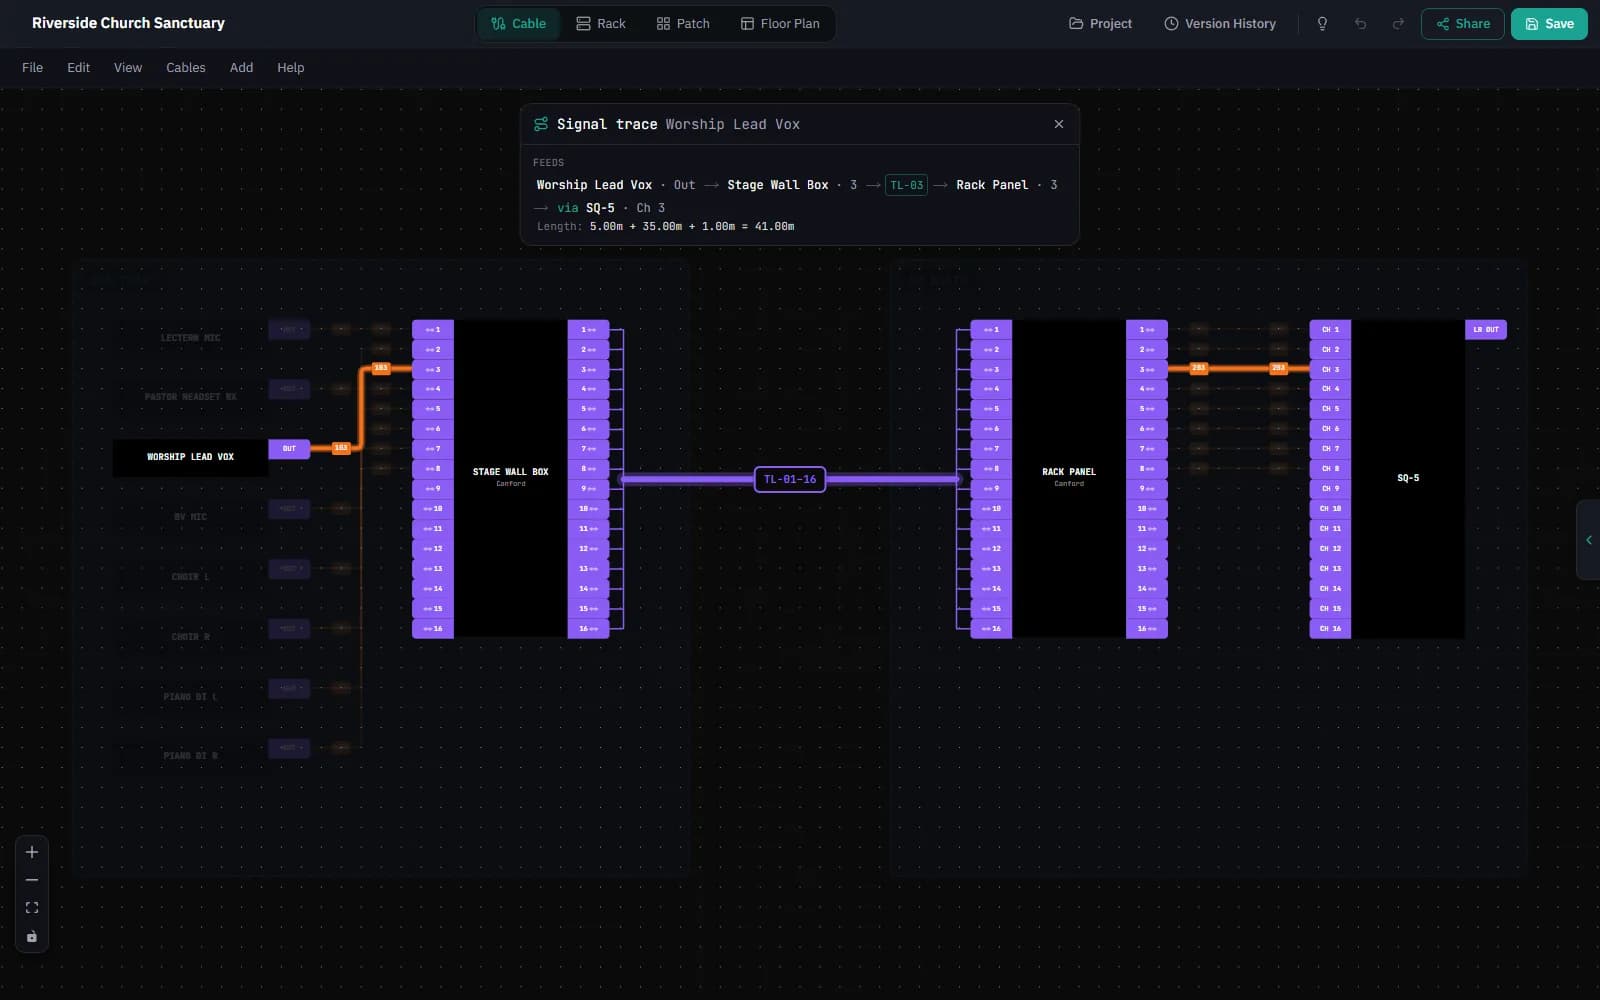Click Stage Wall Box input port 3

click(433, 369)
